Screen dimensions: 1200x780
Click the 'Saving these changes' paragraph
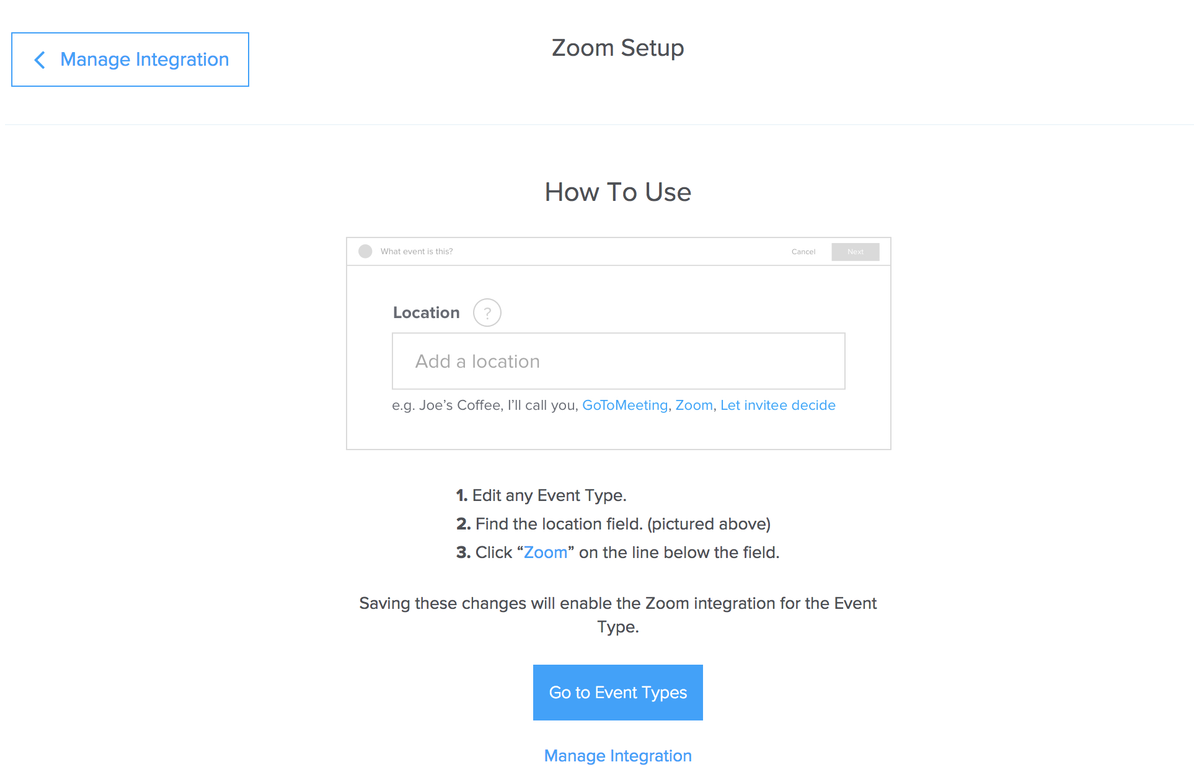(618, 615)
